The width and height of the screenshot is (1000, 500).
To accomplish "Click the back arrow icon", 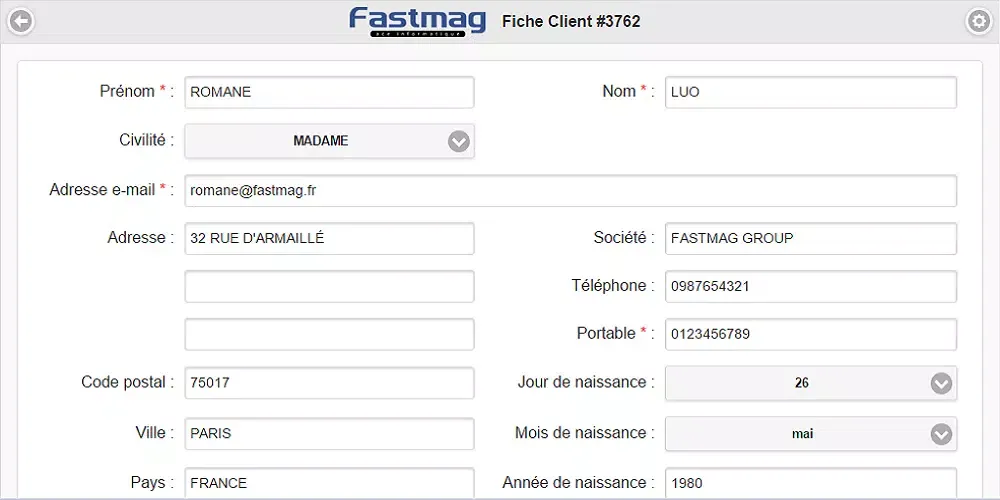I will click(x=20, y=21).
